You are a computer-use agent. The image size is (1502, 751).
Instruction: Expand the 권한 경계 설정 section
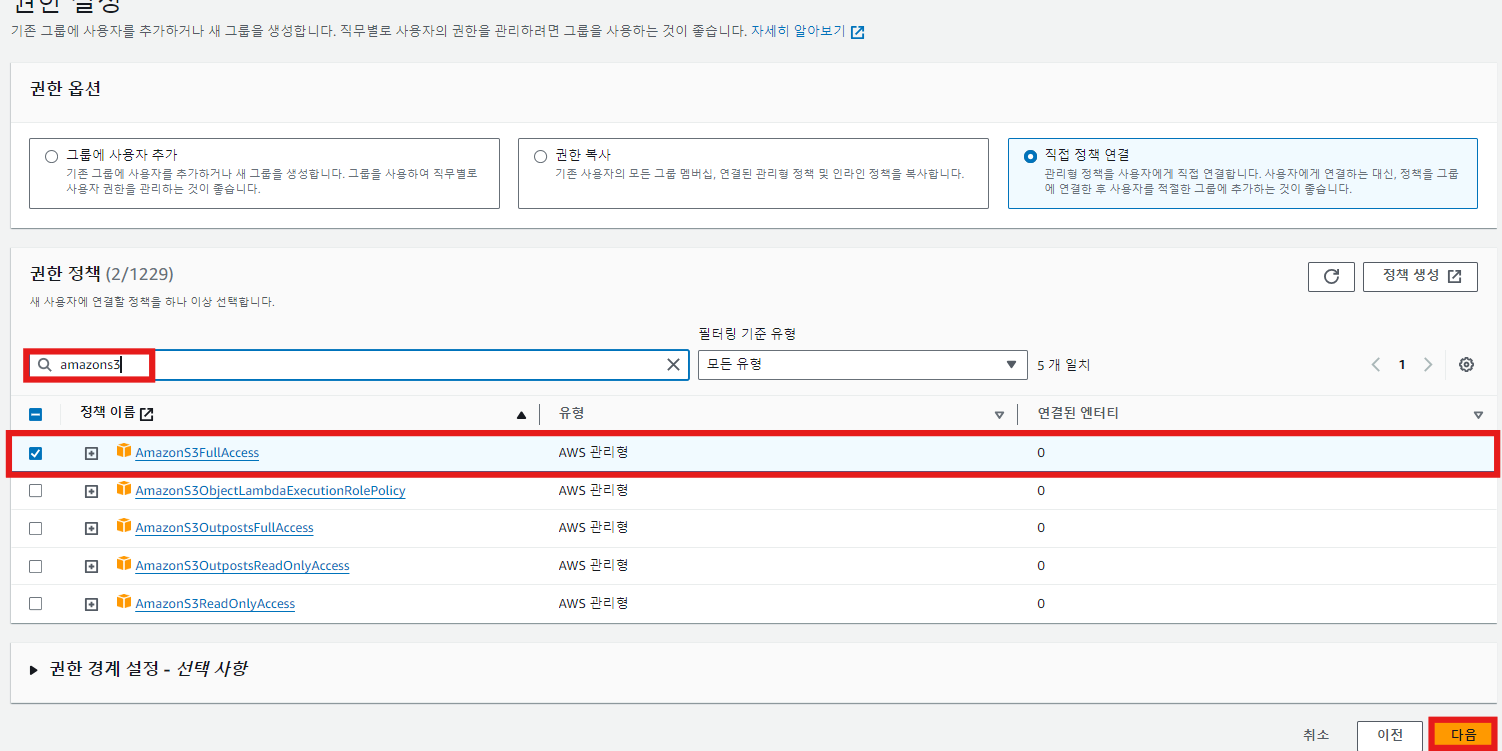(x=34, y=669)
